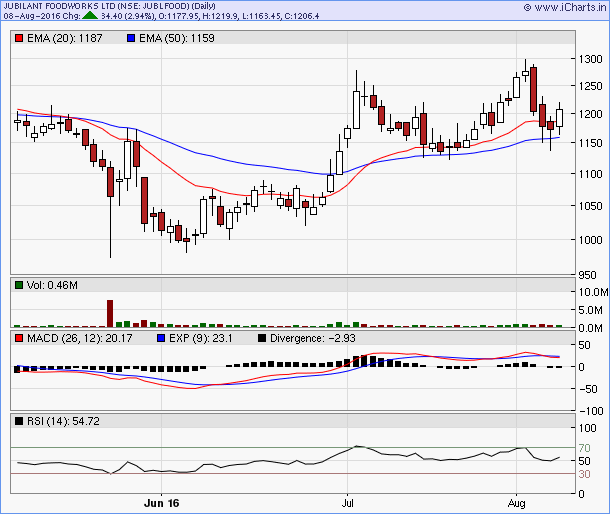
Task: Click the 950 price axis label
Action: tap(587, 275)
